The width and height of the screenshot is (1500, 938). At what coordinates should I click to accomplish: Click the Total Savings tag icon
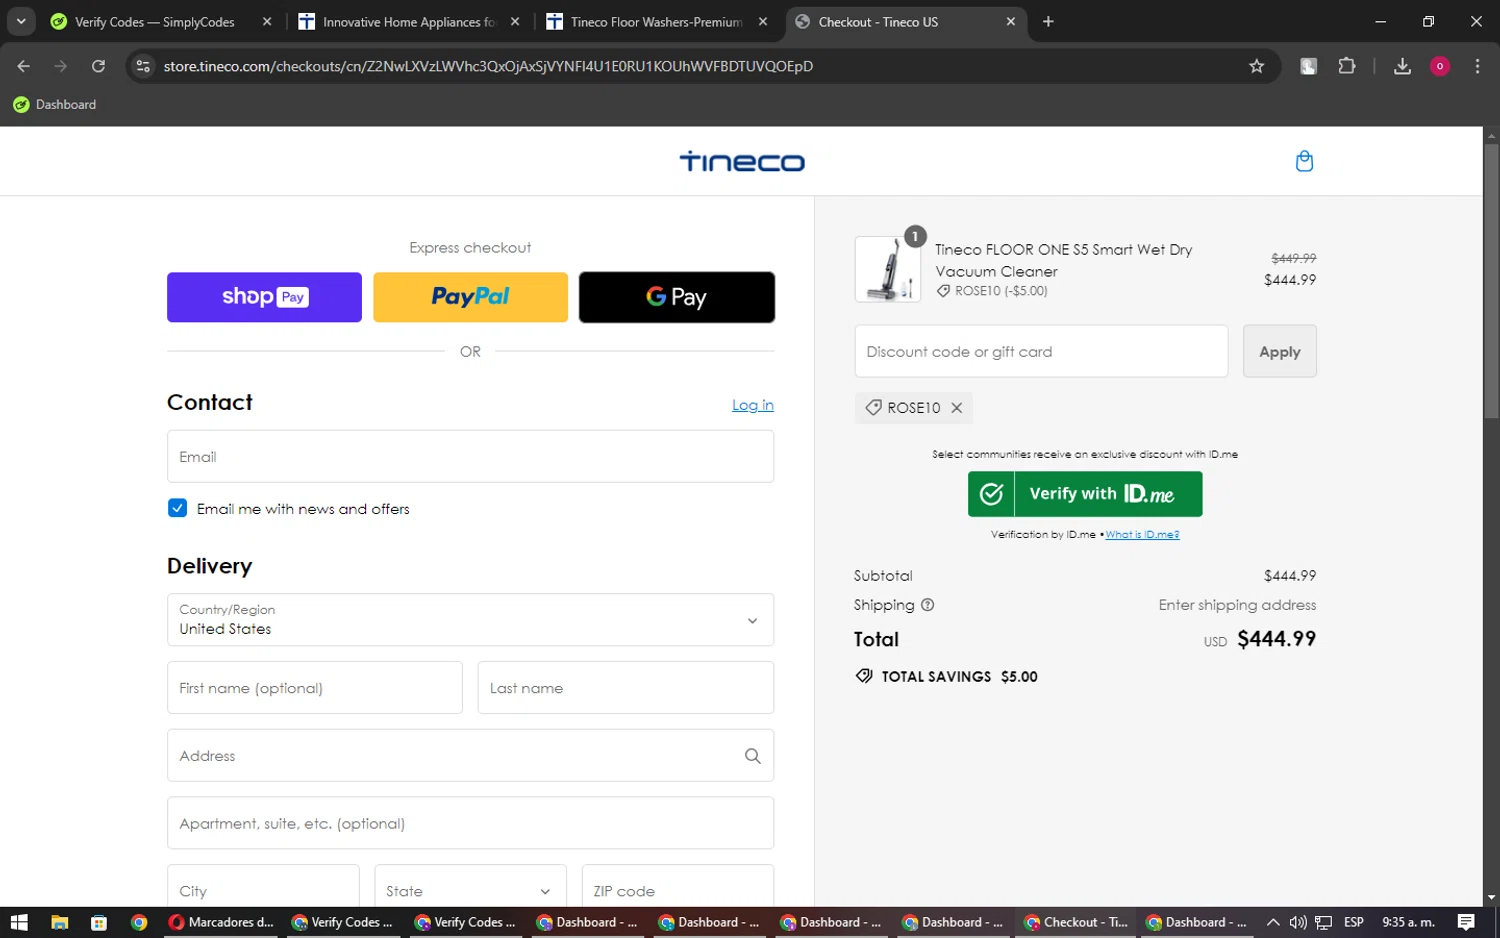pos(864,676)
